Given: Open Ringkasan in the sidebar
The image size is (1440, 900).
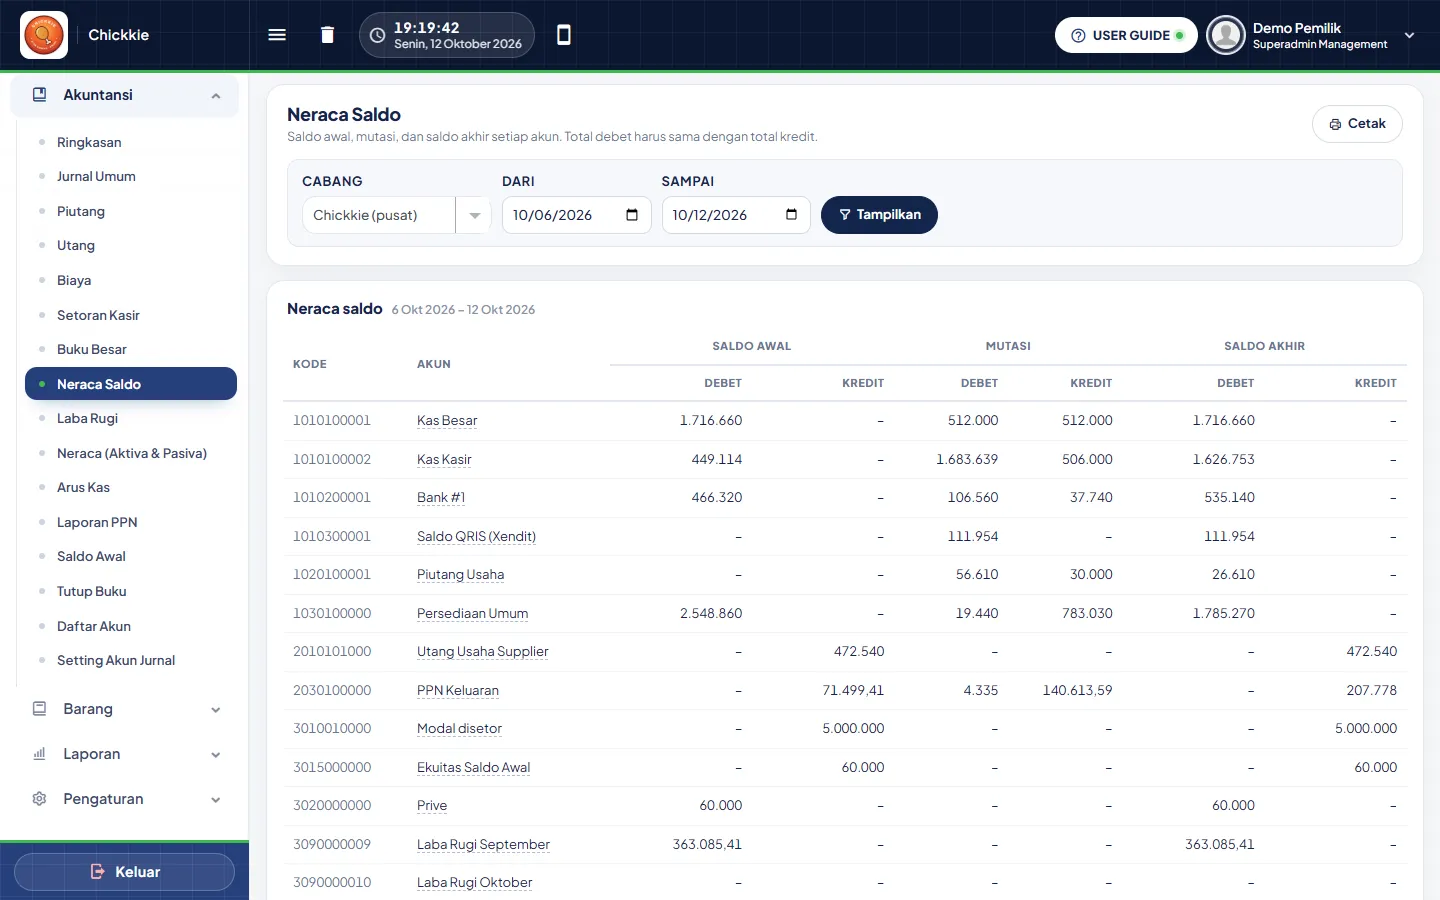Looking at the screenshot, I should click(89, 142).
